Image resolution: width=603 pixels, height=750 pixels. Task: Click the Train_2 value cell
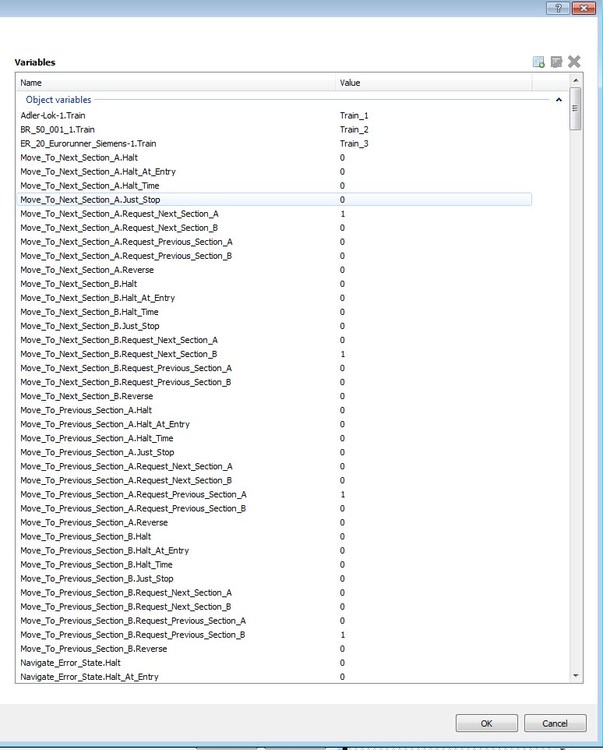(354, 130)
